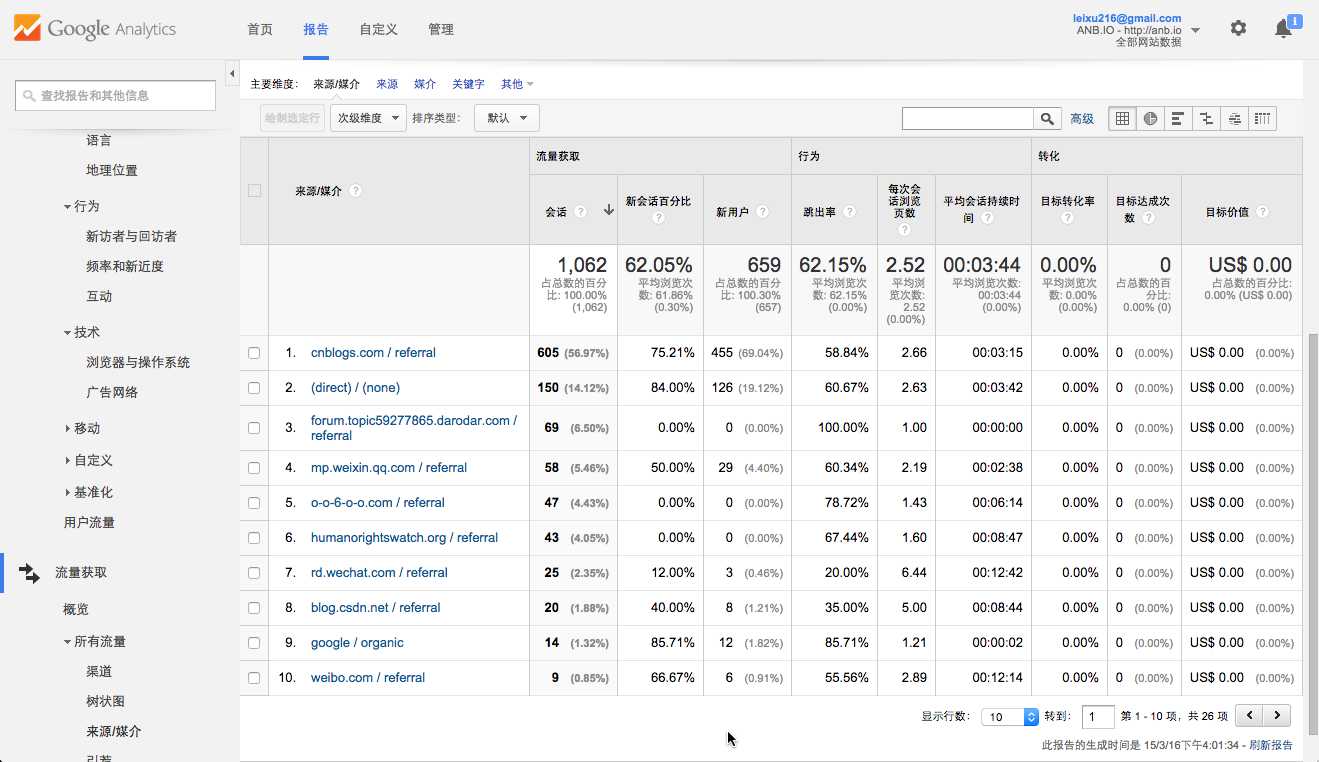1319x762 pixels.
Task: Open 树状图 under 所有流量
Action: tap(106, 701)
